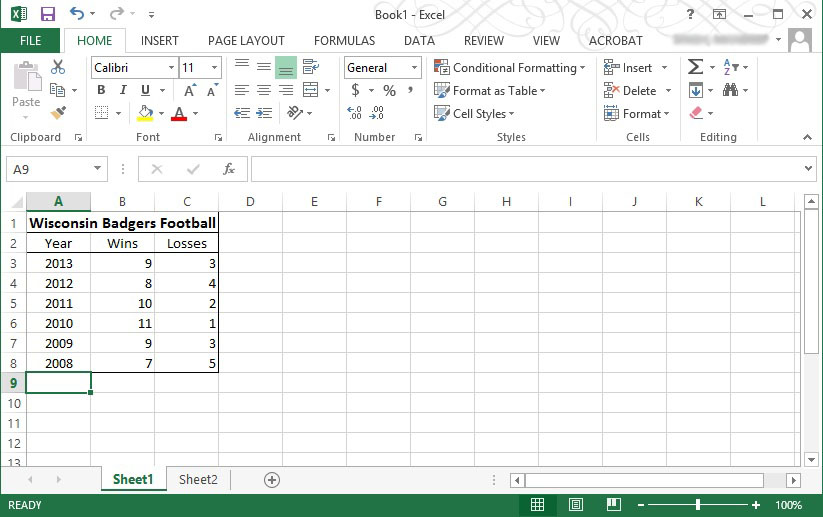This screenshot has width=823, height=517.
Task: Open the DATA ribbon tab
Action: (x=419, y=40)
